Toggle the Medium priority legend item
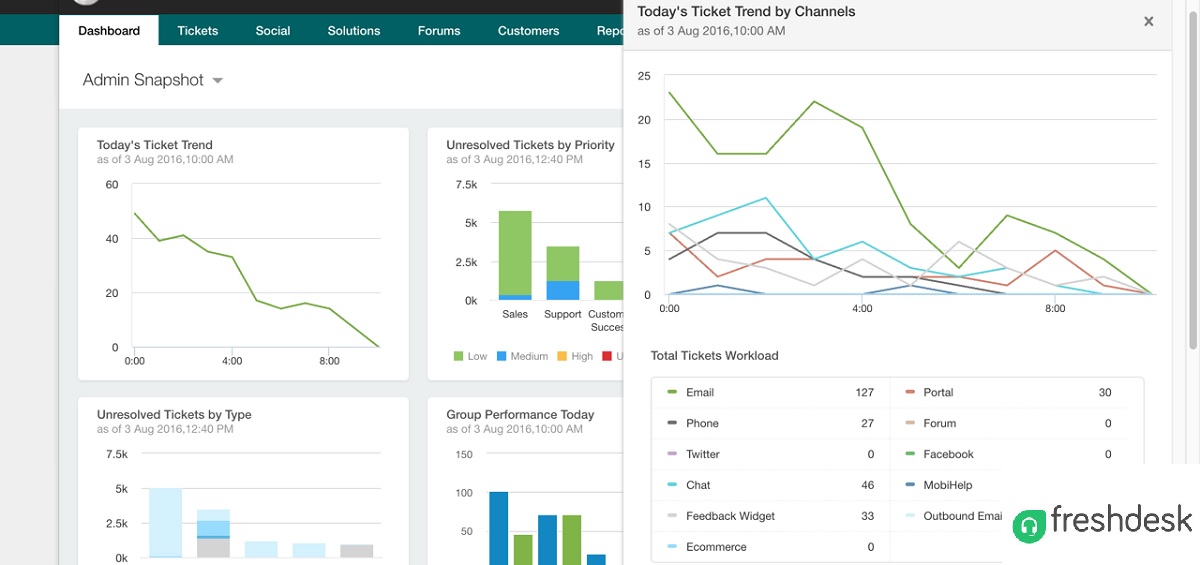 click(523, 356)
